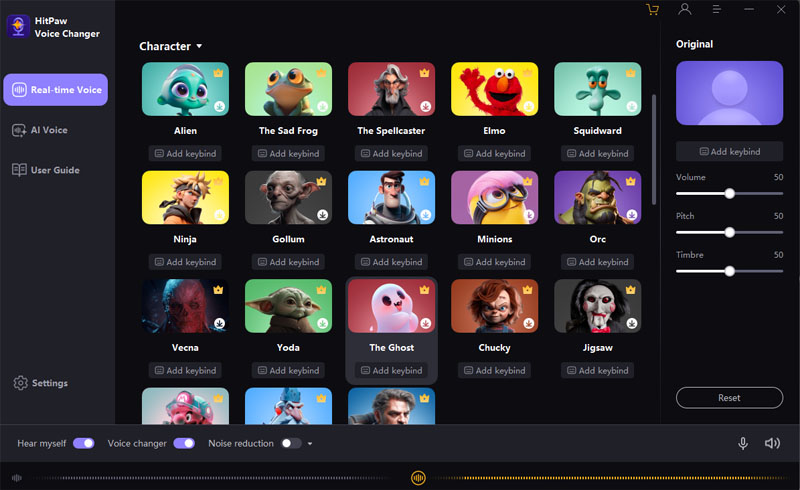
Task: Click the orange waveform icon at bottom
Action: pyautogui.click(x=418, y=478)
